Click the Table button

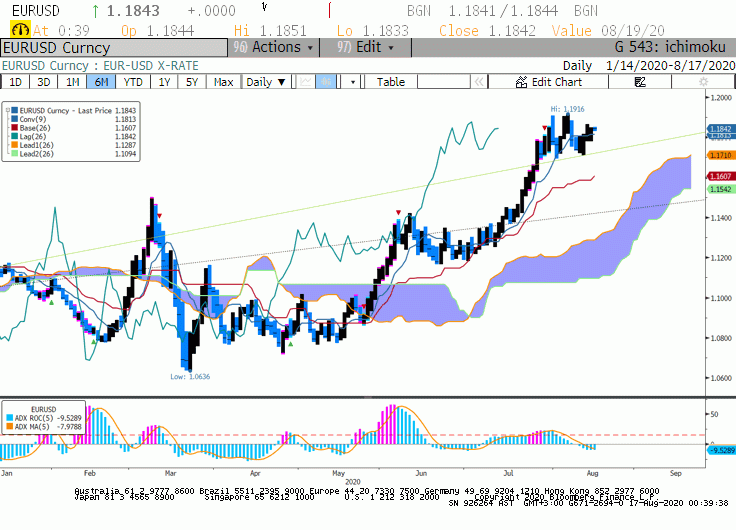[x=391, y=82]
